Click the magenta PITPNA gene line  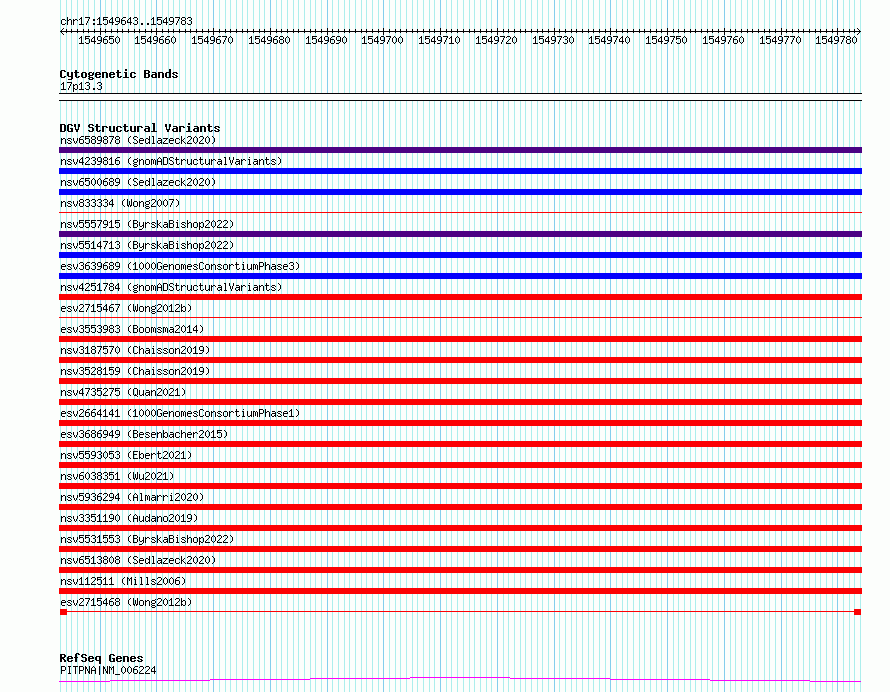point(460,679)
